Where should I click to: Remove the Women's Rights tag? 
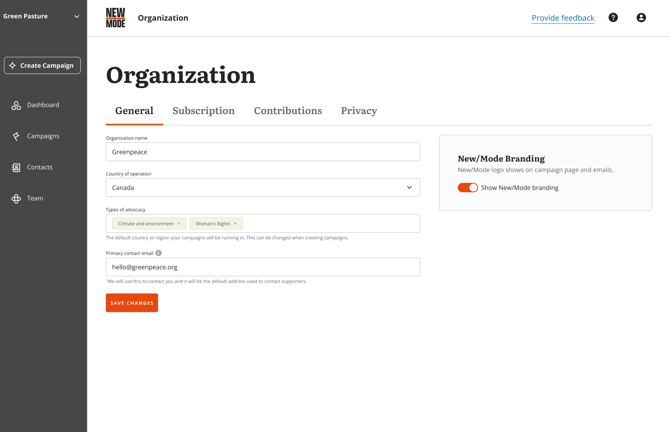coord(236,224)
